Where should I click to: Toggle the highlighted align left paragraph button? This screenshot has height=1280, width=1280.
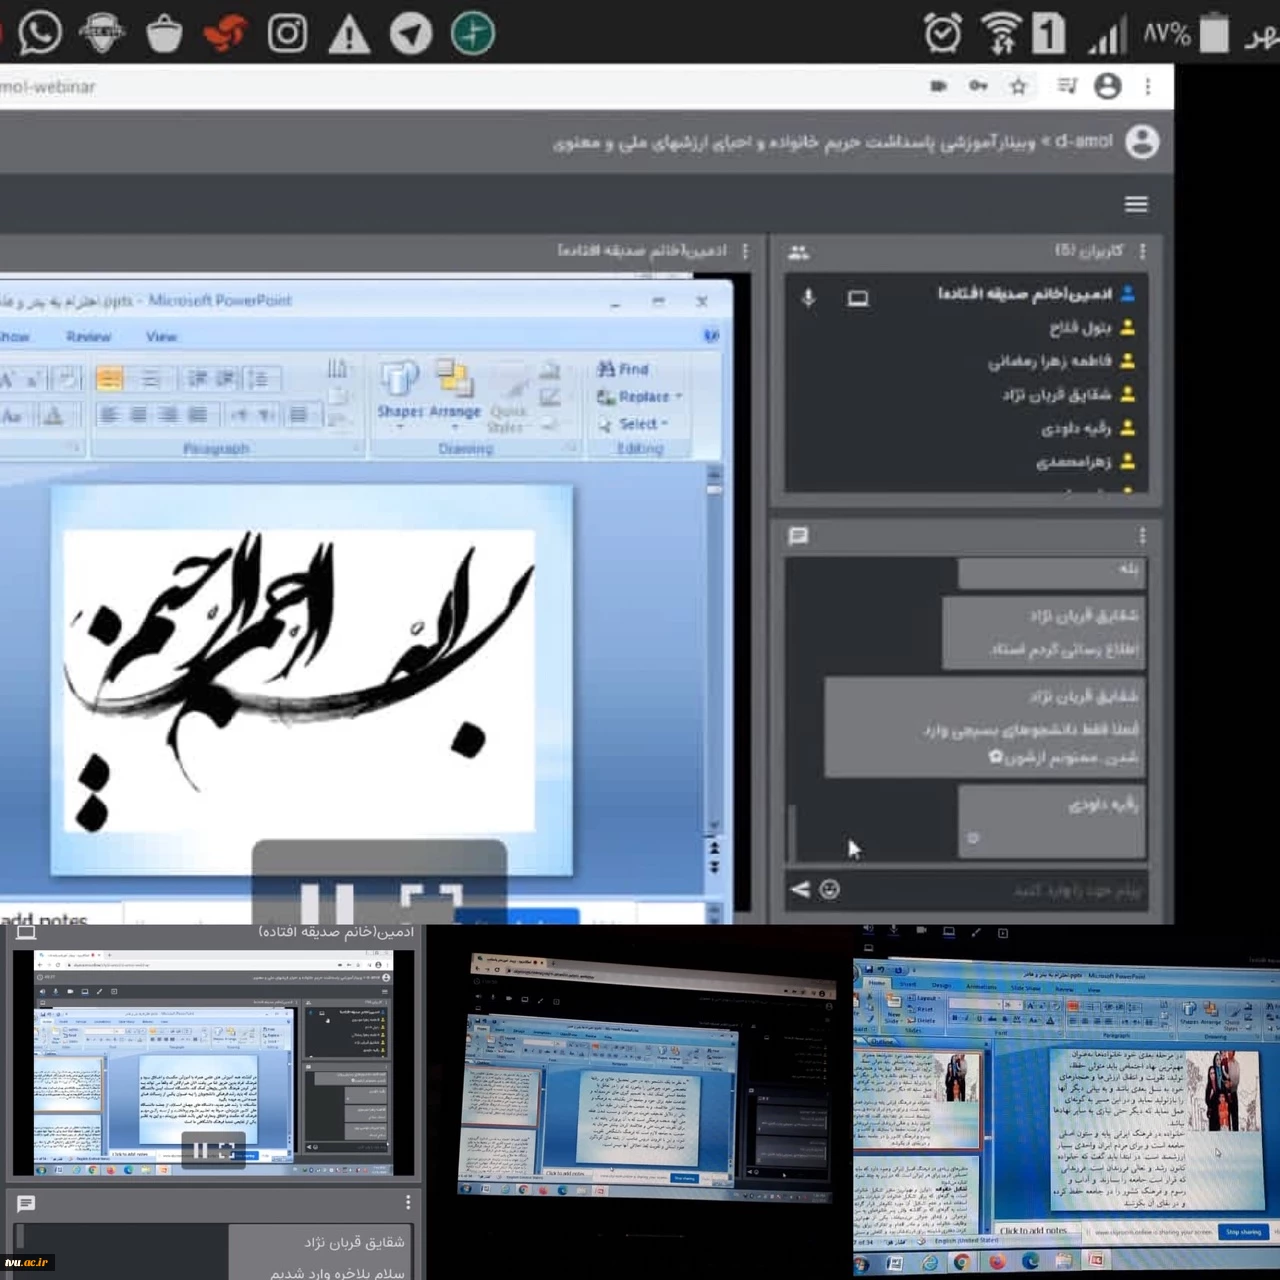tap(110, 378)
